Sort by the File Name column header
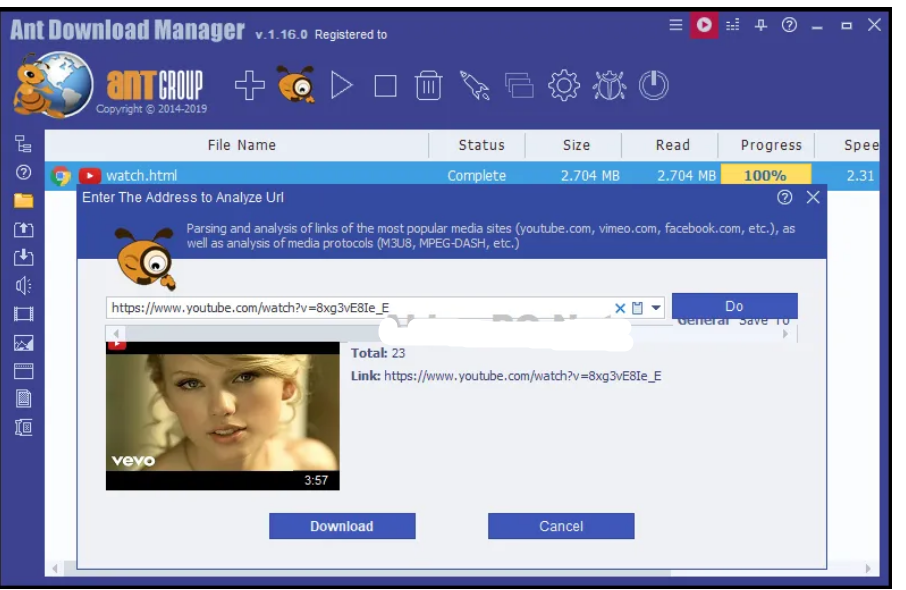The image size is (906, 590). [241, 145]
